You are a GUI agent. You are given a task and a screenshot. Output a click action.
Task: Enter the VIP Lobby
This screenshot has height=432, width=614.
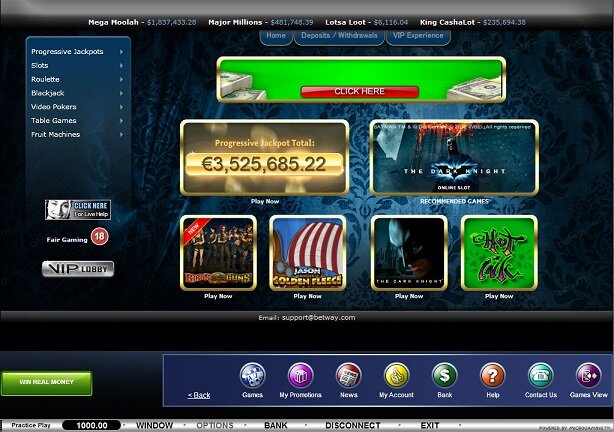(x=78, y=269)
